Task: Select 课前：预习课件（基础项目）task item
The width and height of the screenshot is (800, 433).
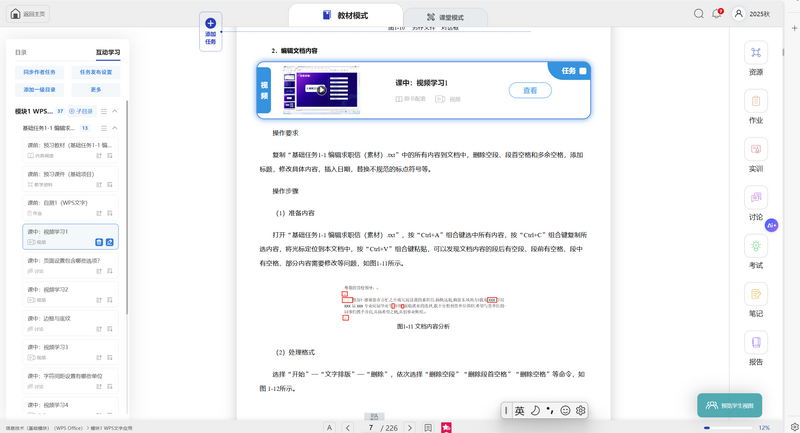Action: (x=70, y=179)
